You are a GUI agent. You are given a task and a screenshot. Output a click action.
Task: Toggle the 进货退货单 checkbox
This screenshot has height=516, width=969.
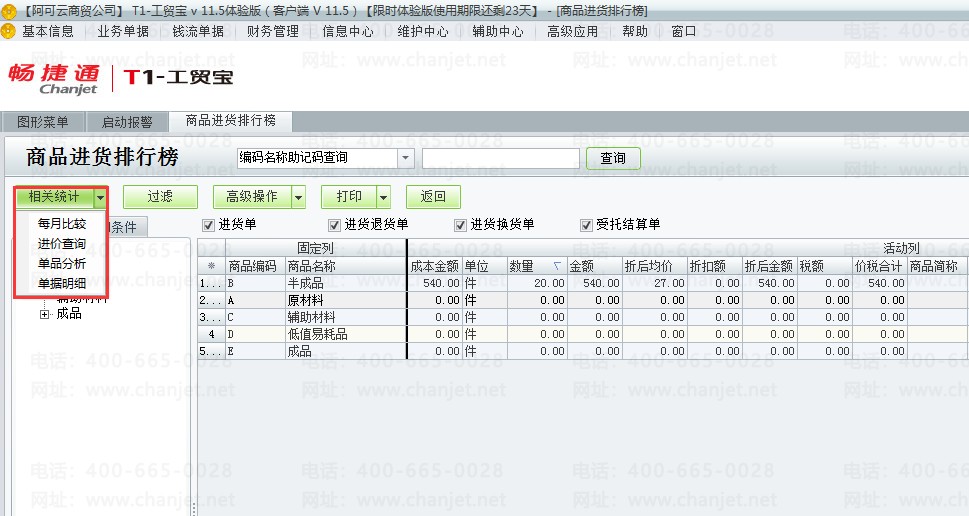click(x=334, y=225)
